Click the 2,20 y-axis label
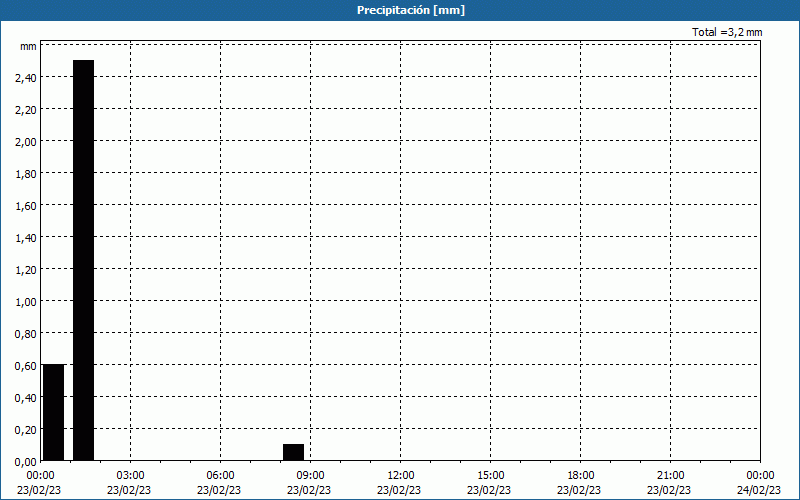Viewport: 800px width, 500px height. 26,110
